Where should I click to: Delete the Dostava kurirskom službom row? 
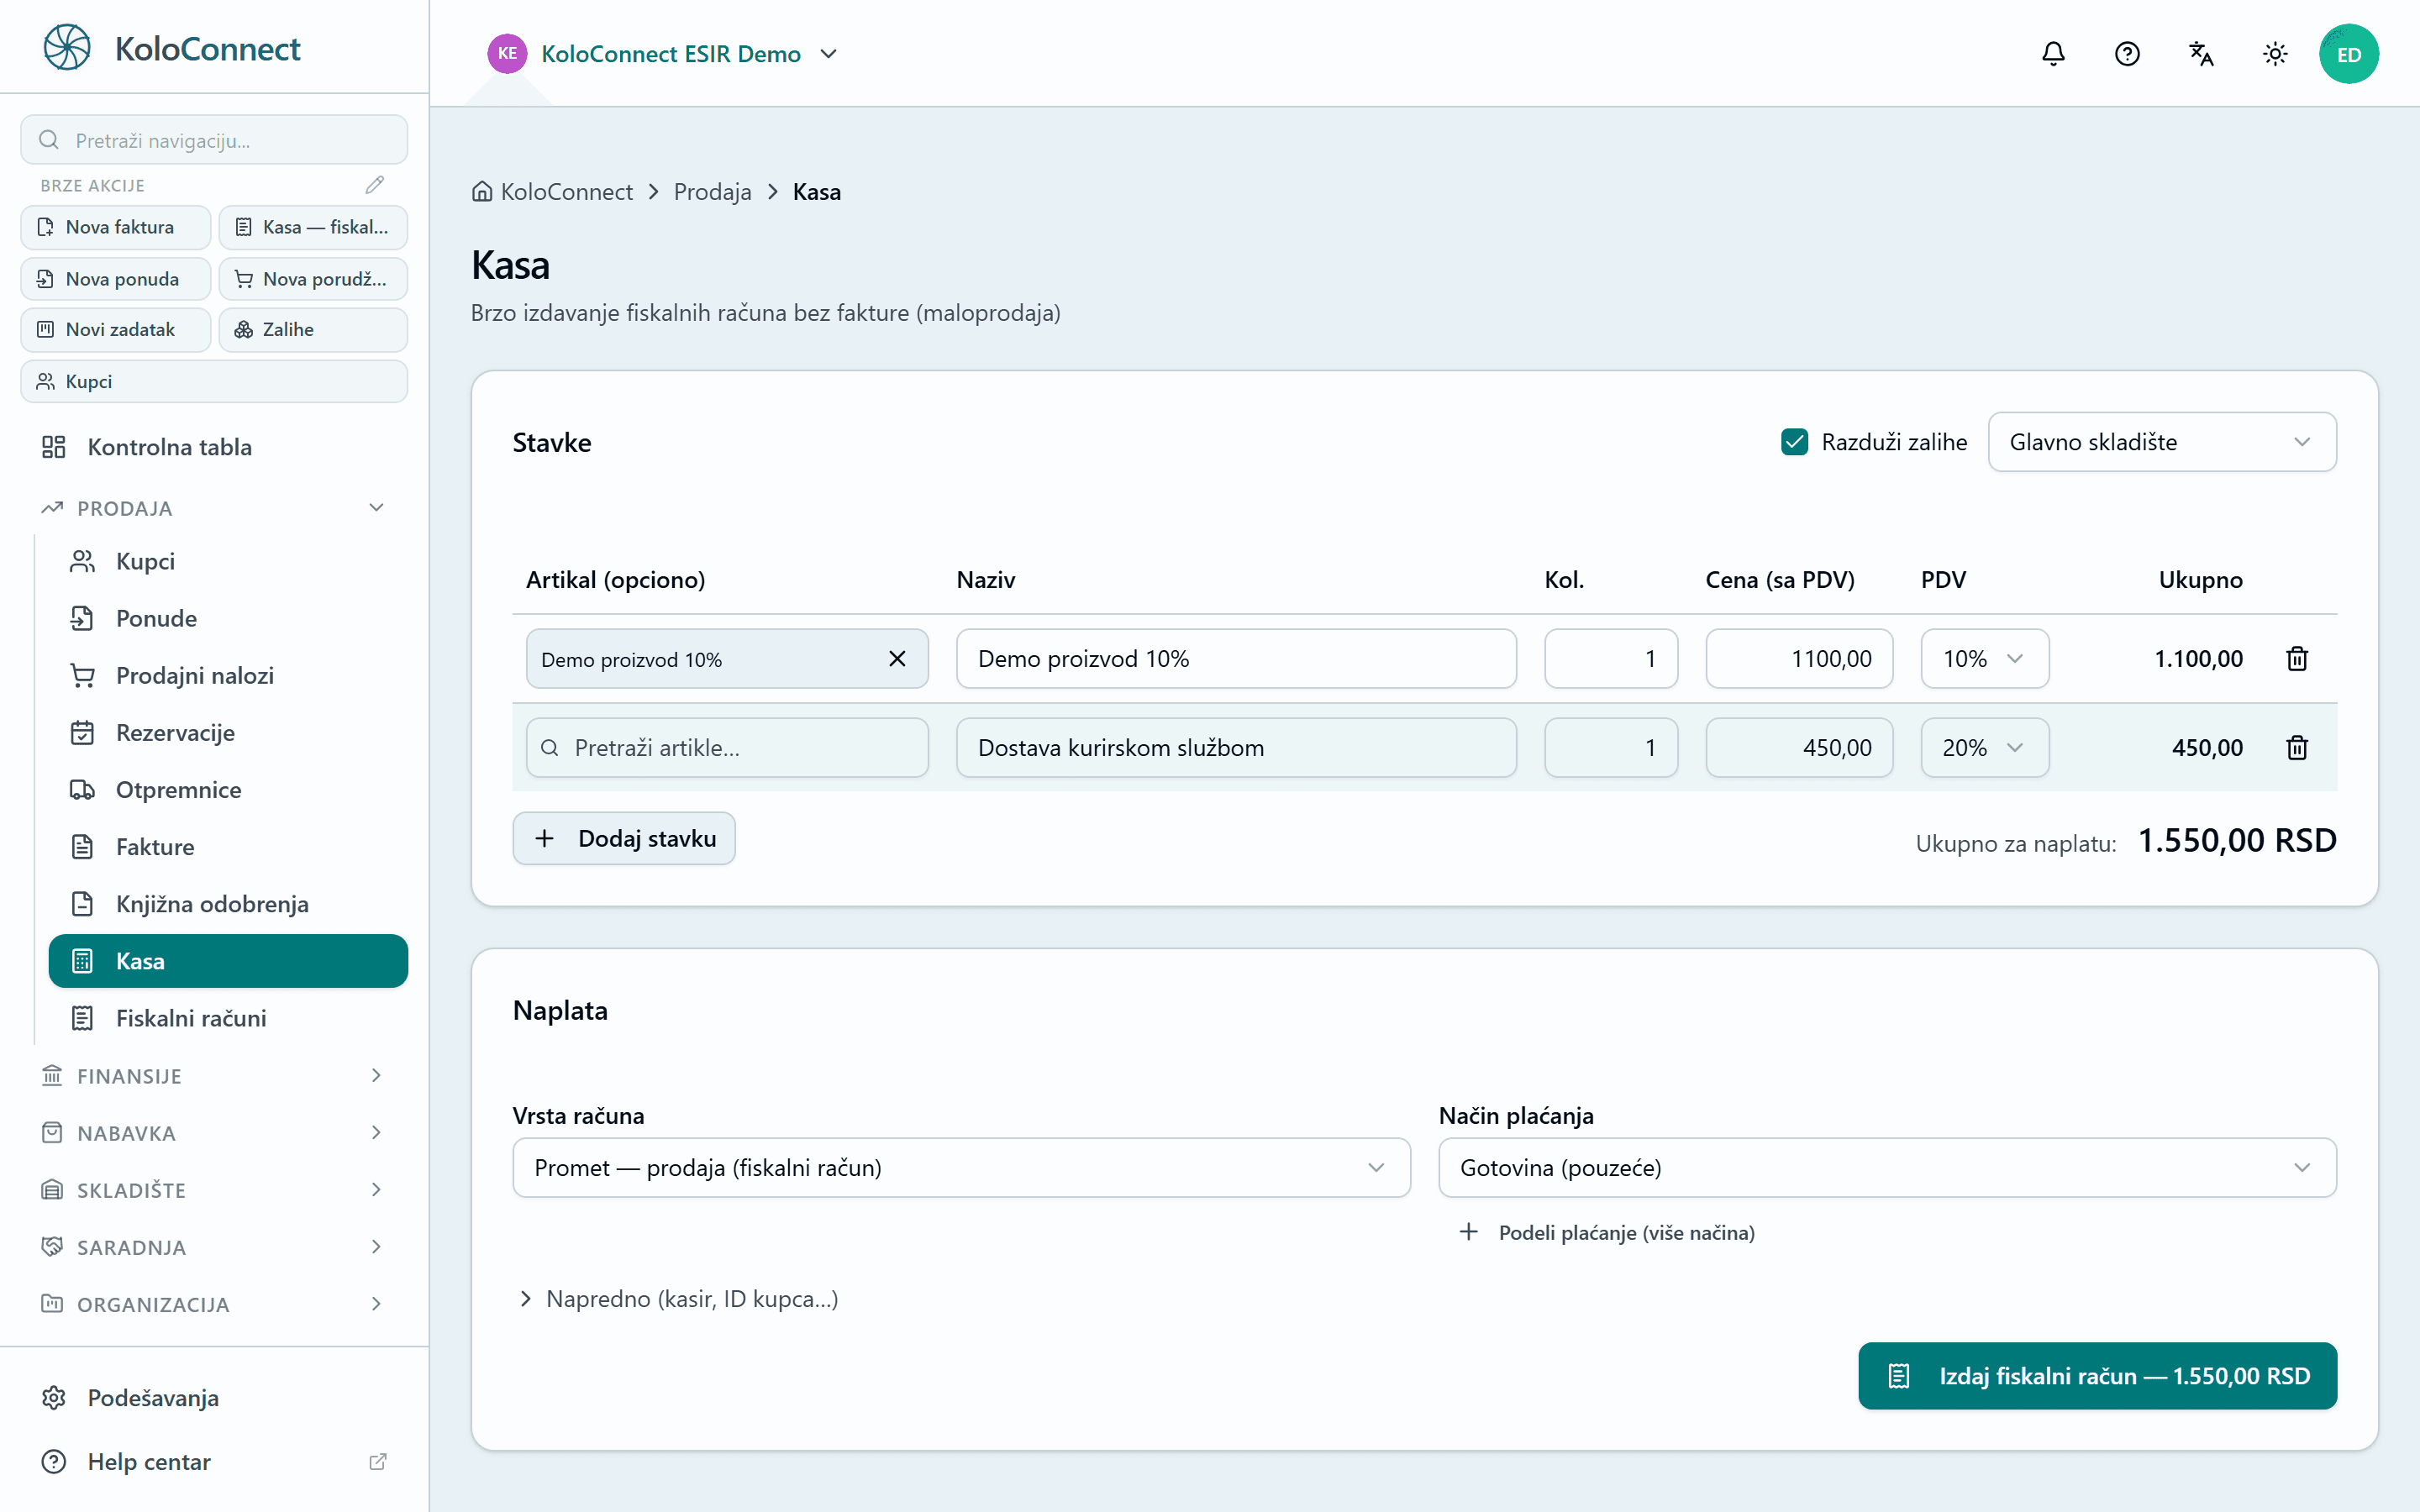(x=2297, y=747)
